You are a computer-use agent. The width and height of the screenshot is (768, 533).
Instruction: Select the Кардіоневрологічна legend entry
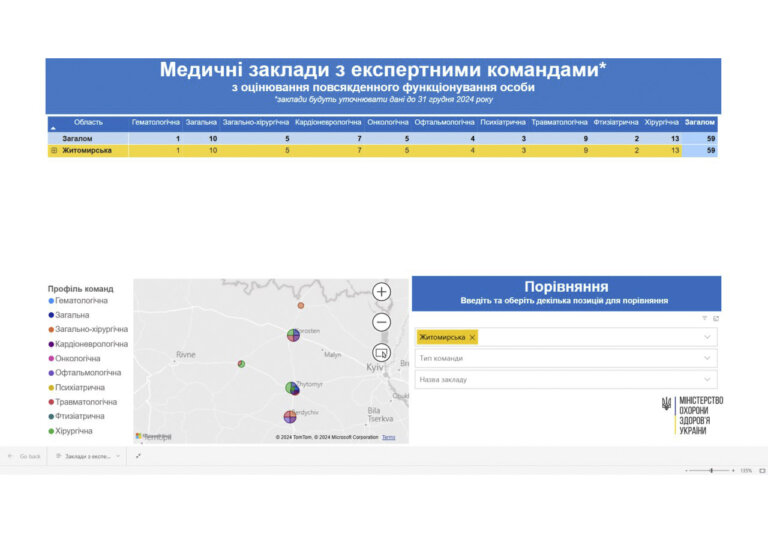(88, 344)
